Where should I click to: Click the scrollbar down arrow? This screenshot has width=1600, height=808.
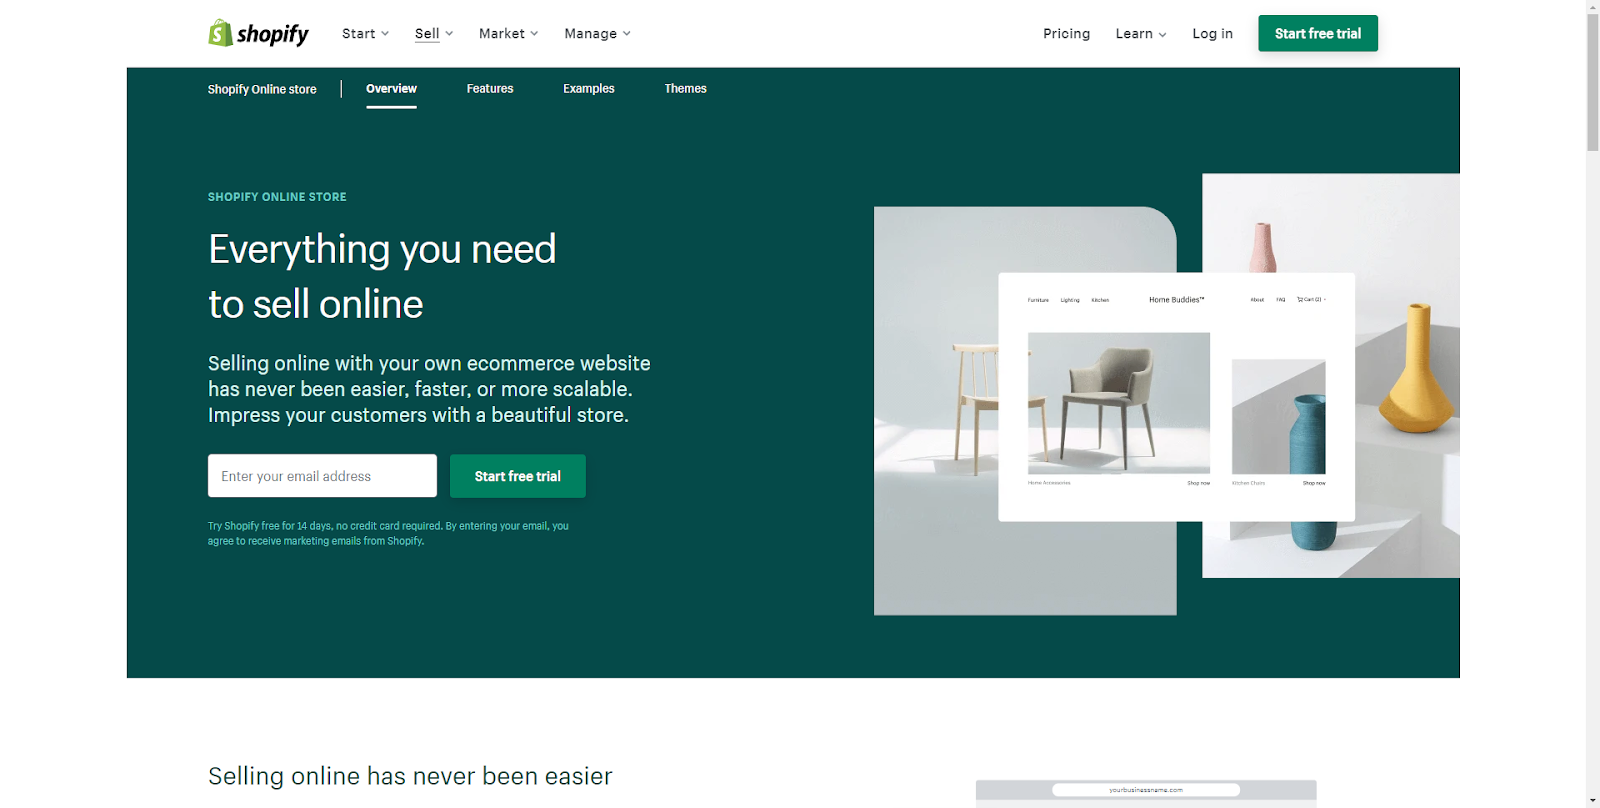click(1593, 801)
